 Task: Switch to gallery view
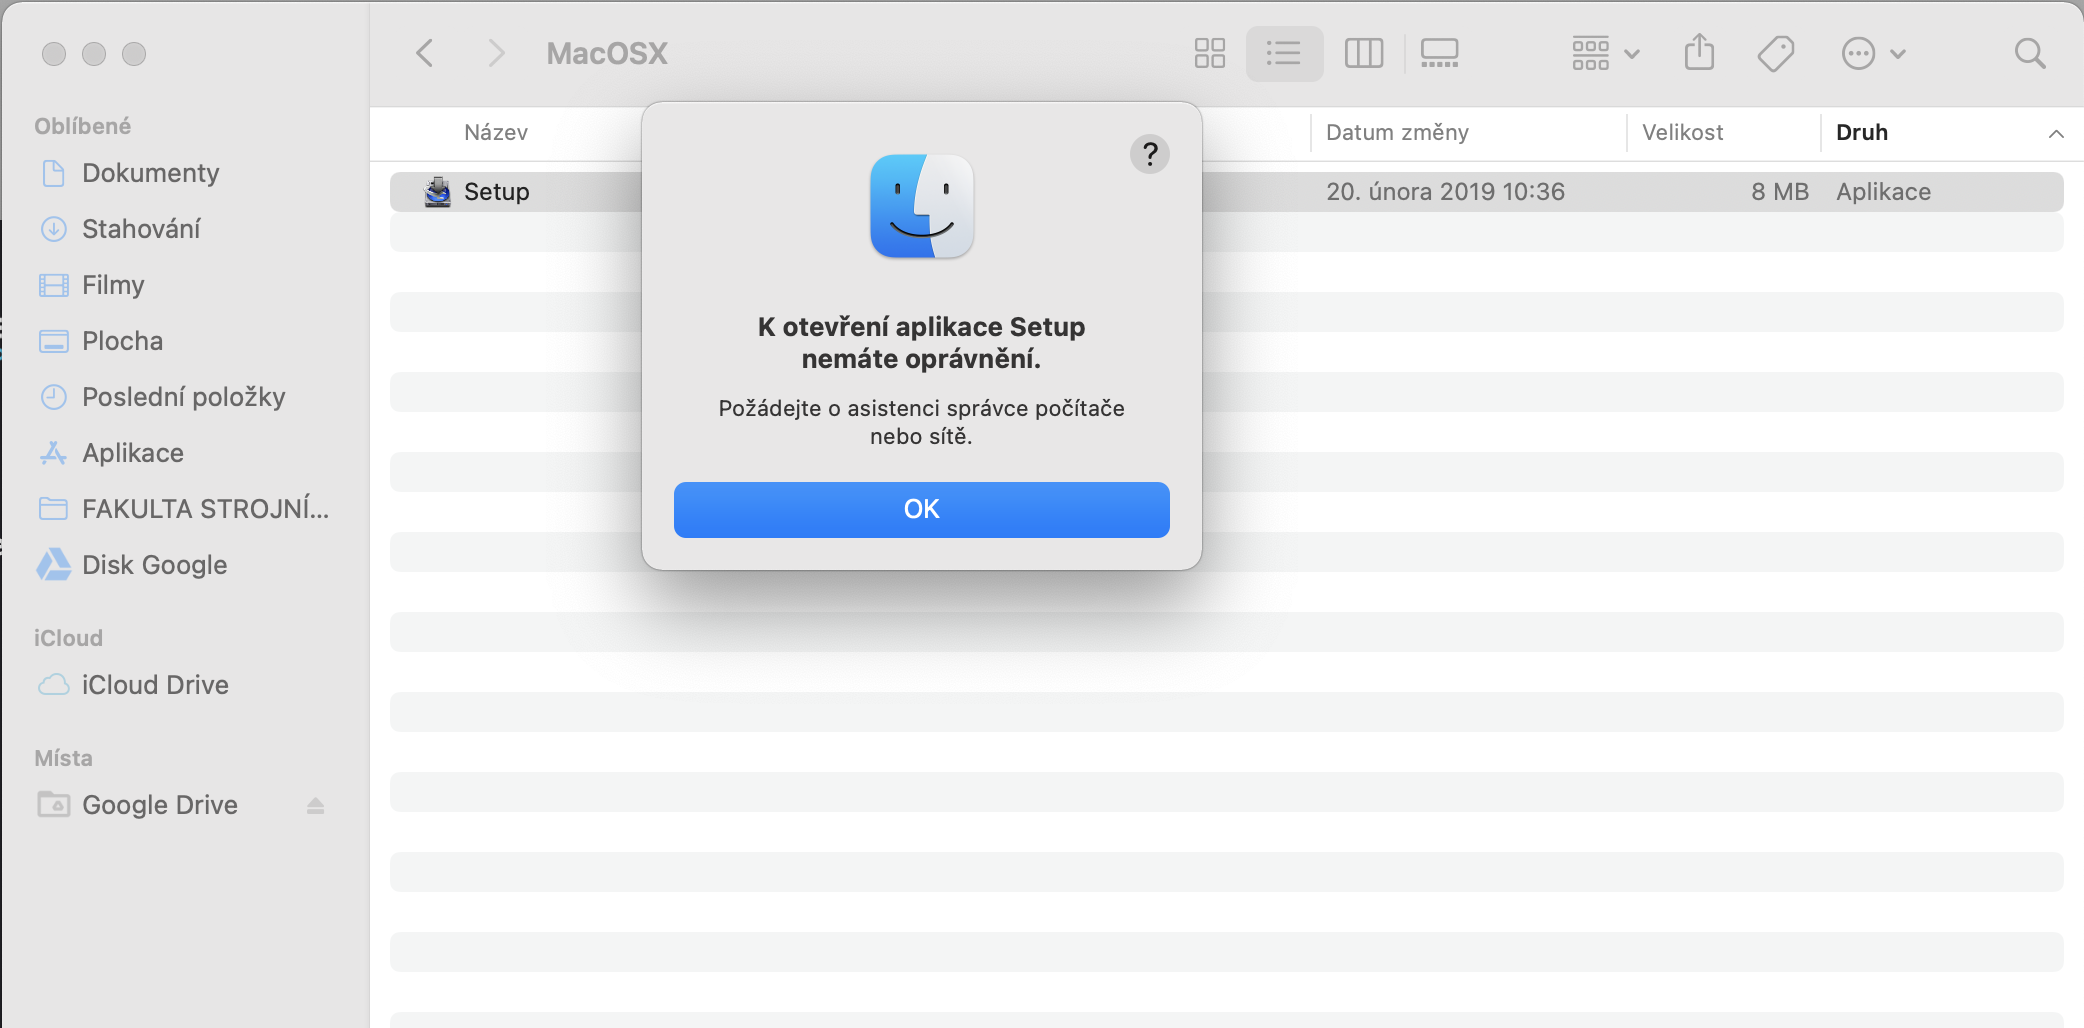(x=1439, y=53)
